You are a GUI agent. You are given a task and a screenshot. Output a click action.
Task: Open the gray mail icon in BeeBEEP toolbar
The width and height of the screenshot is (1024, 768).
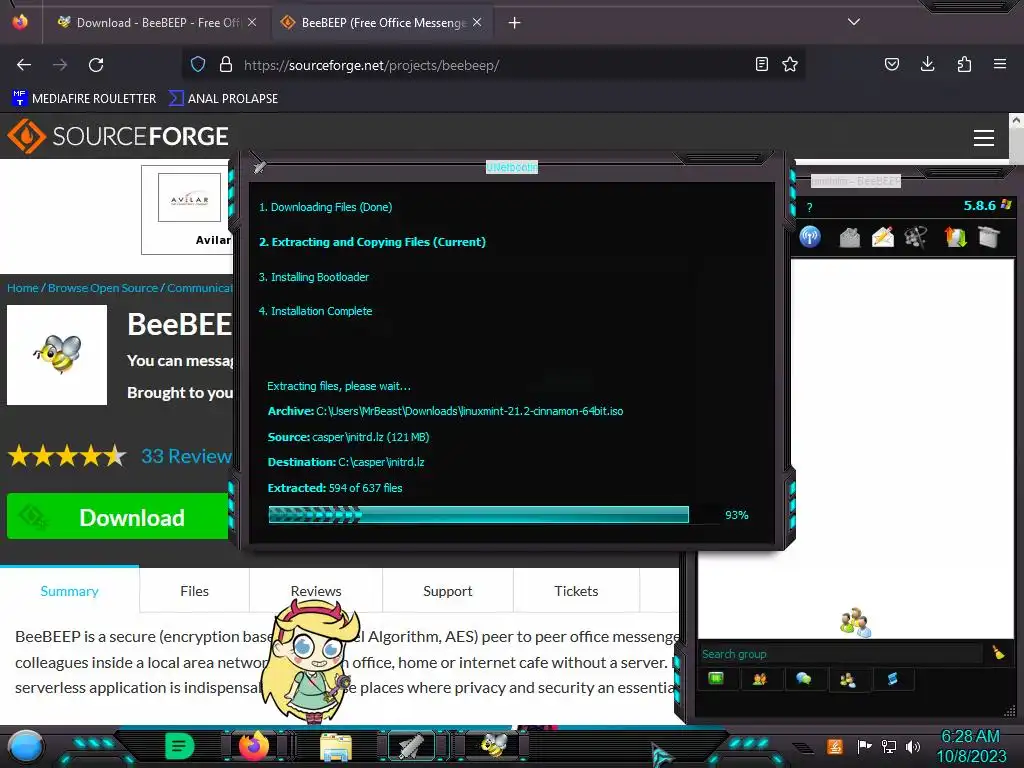[849, 237]
